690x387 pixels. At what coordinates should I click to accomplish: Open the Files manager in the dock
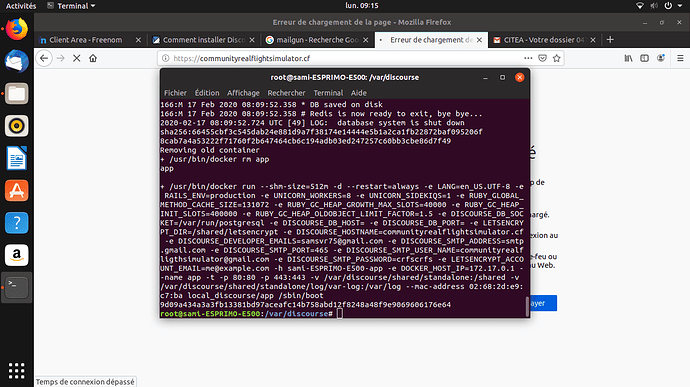17,94
